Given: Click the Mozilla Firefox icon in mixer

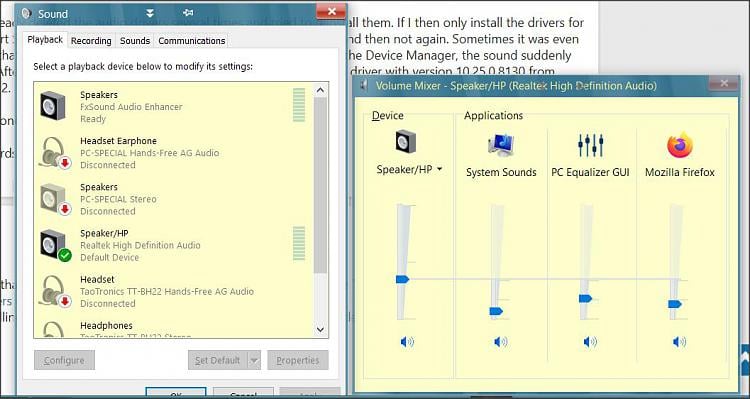Looking at the screenshot, I should (x=680, y=145).
